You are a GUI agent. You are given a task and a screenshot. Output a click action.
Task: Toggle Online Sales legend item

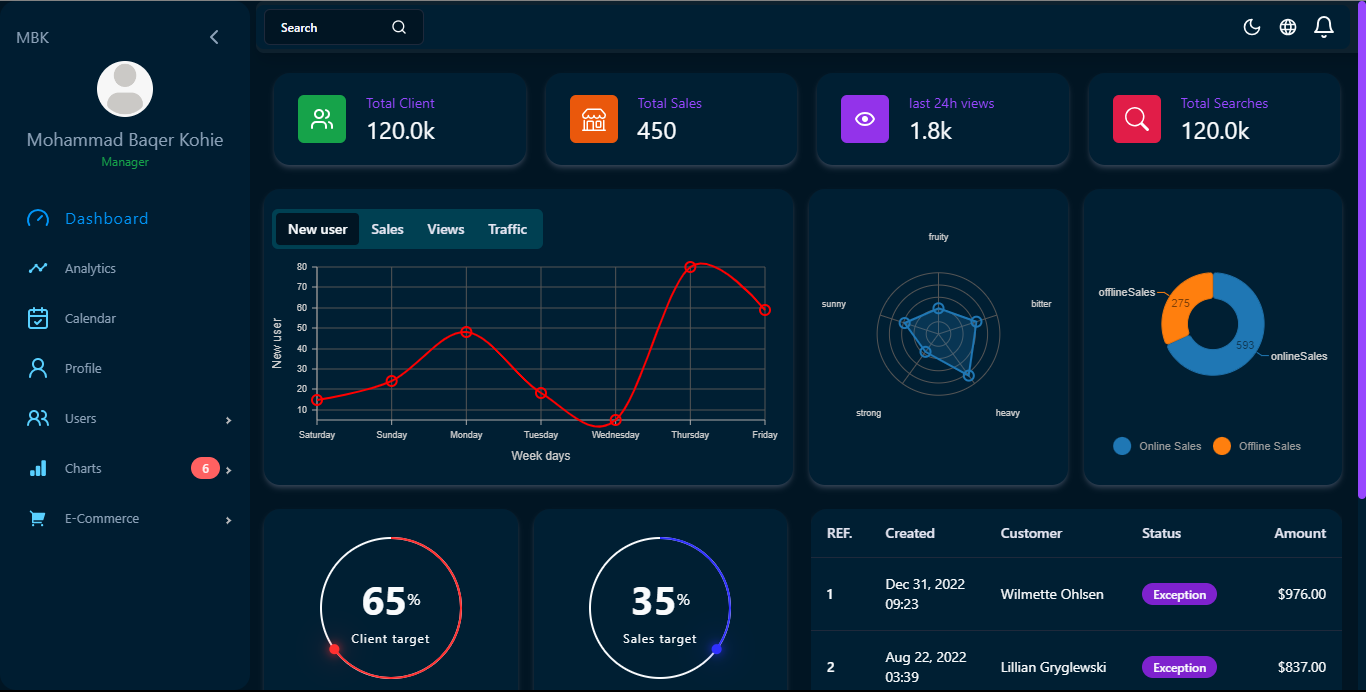1158,446
